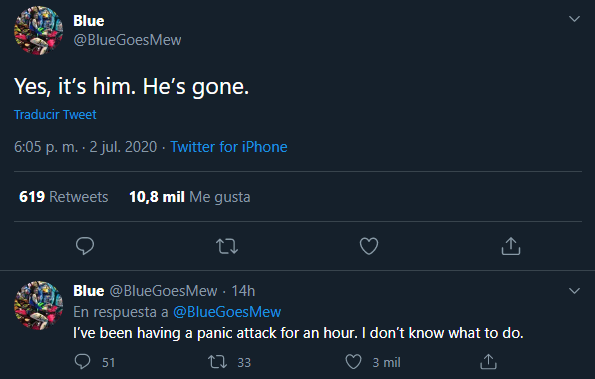Expand the reply tweet's options chevron
This screenshot has width=595, height=379.
575,291
